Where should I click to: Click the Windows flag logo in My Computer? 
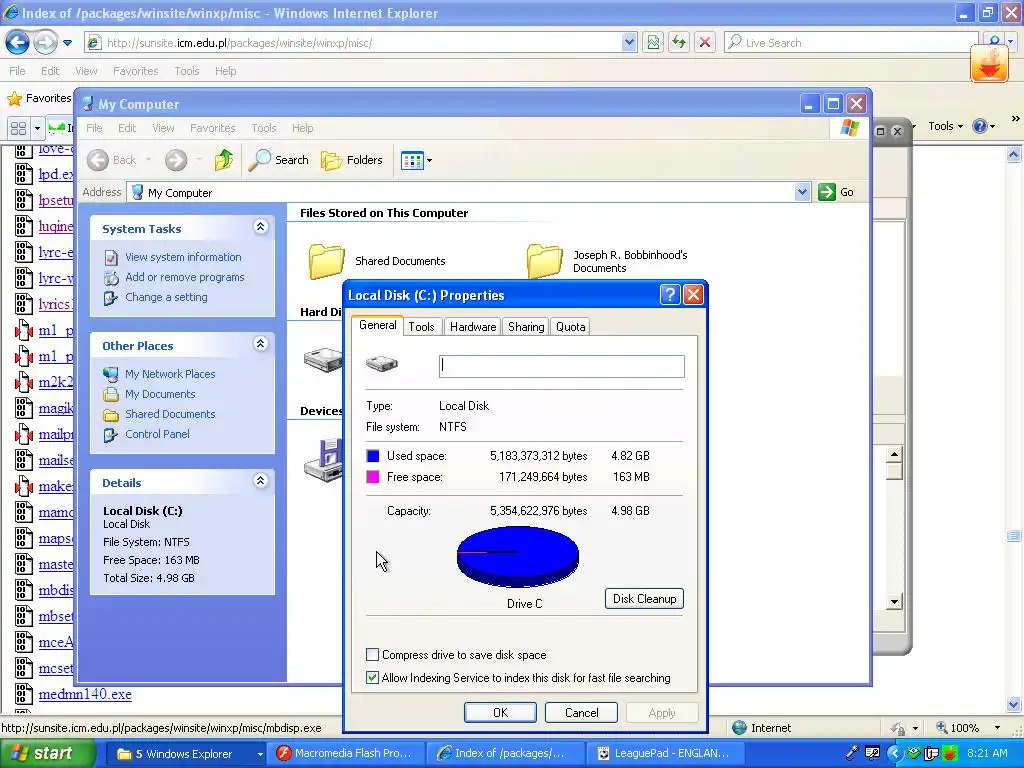tap(850, 128)
